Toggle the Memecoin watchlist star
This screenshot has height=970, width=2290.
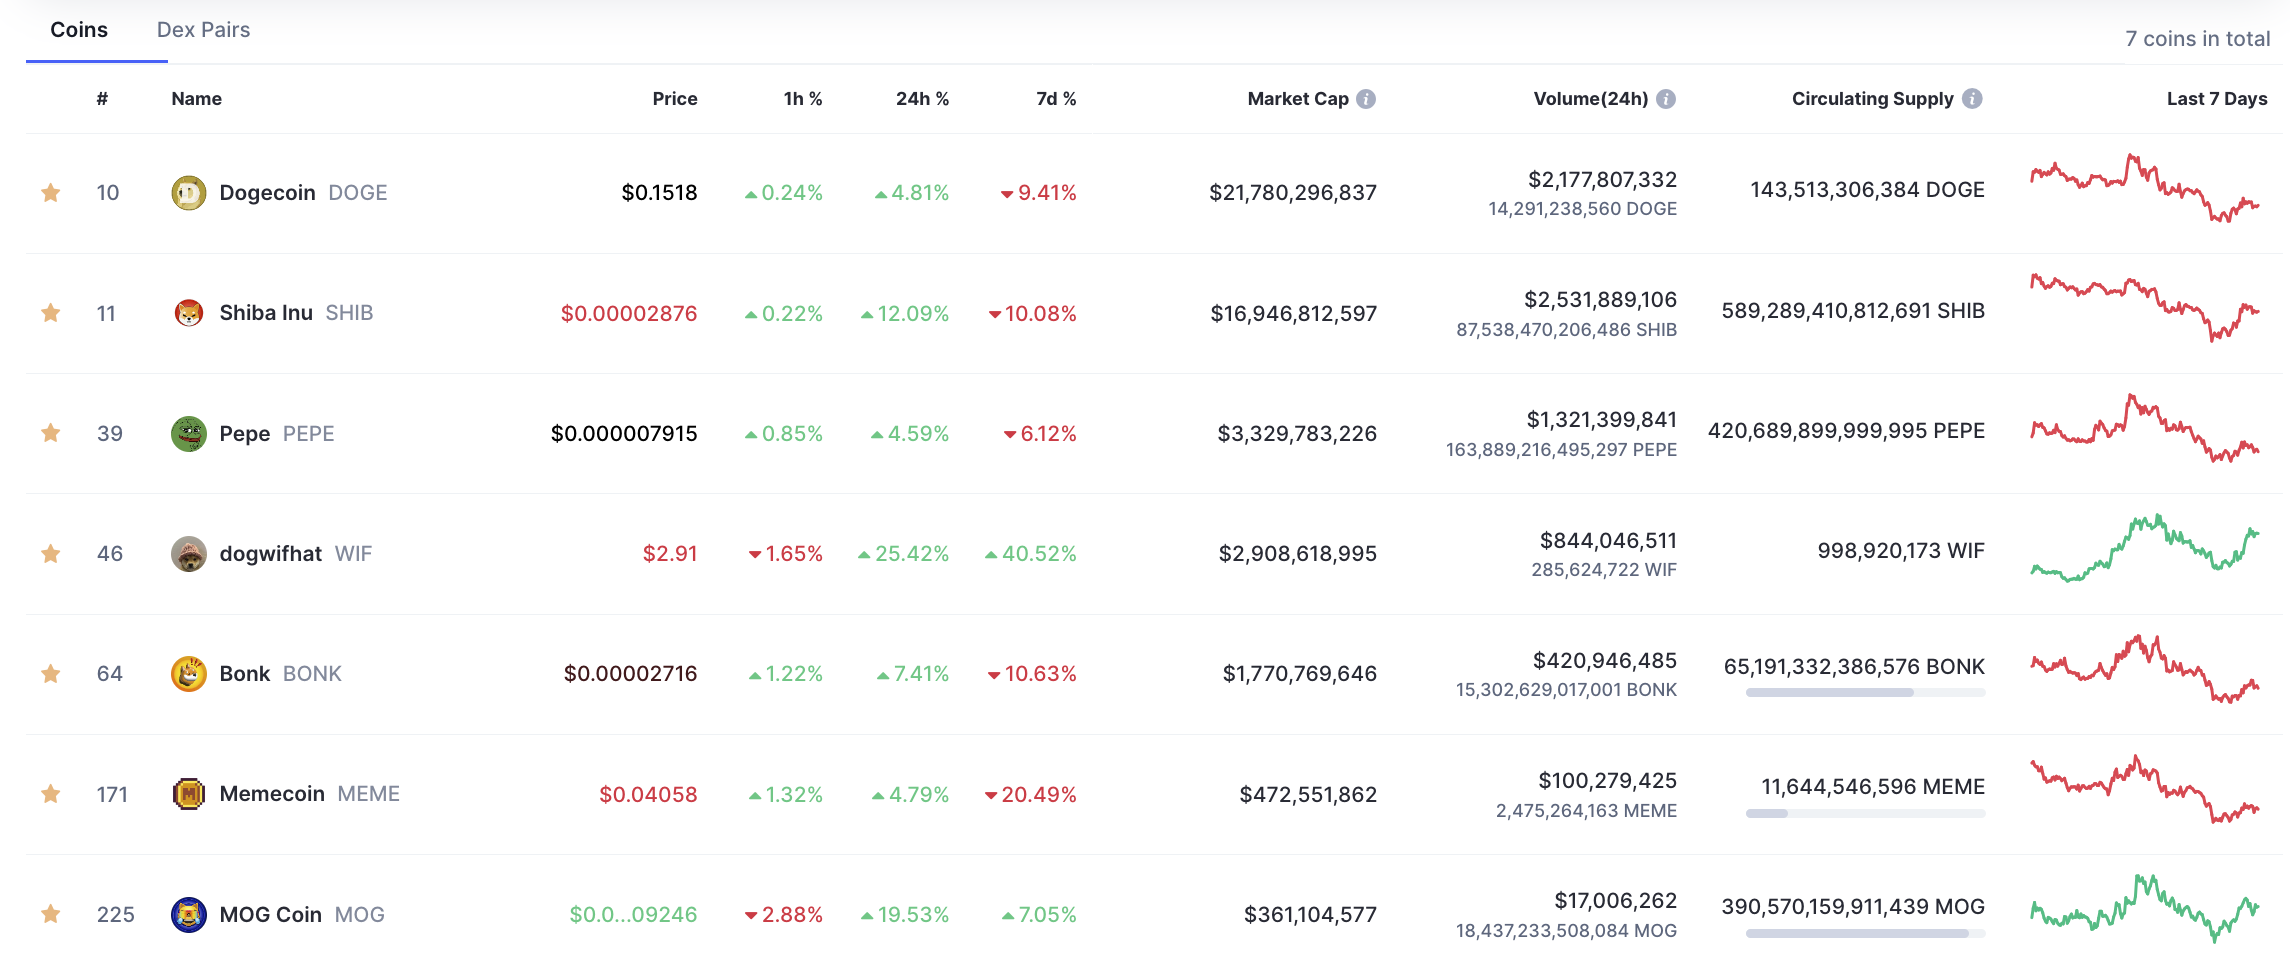(50, 794)
